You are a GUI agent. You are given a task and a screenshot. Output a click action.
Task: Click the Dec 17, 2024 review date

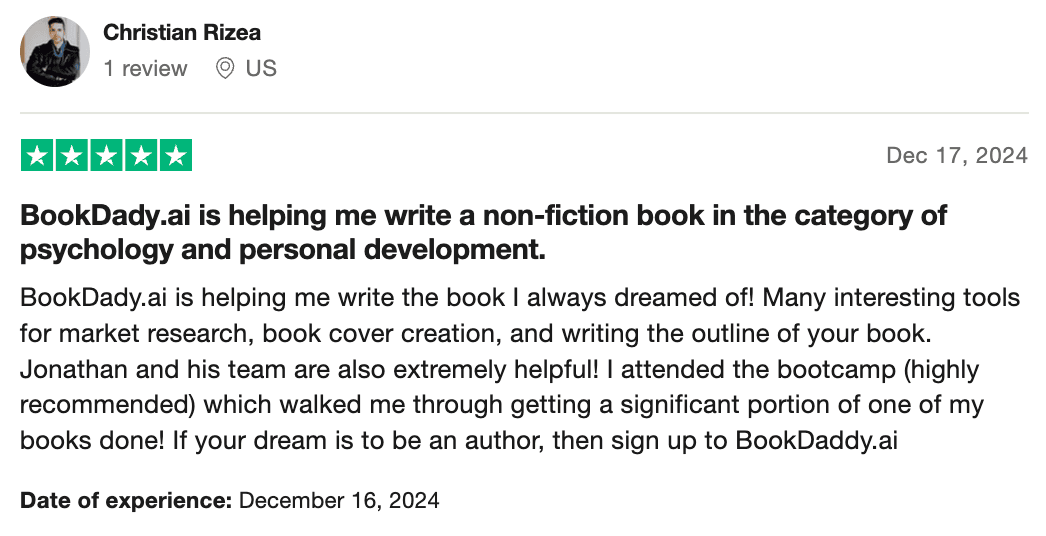957,156
